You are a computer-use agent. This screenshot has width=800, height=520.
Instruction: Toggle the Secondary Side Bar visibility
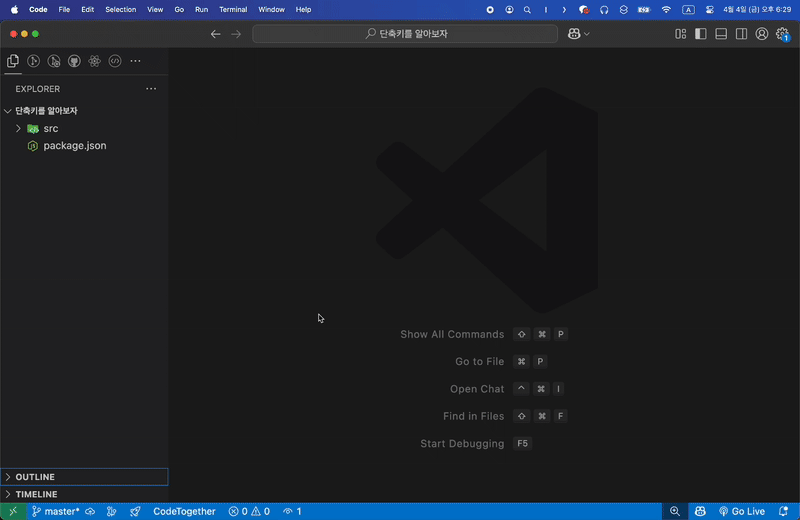point(741,34)
